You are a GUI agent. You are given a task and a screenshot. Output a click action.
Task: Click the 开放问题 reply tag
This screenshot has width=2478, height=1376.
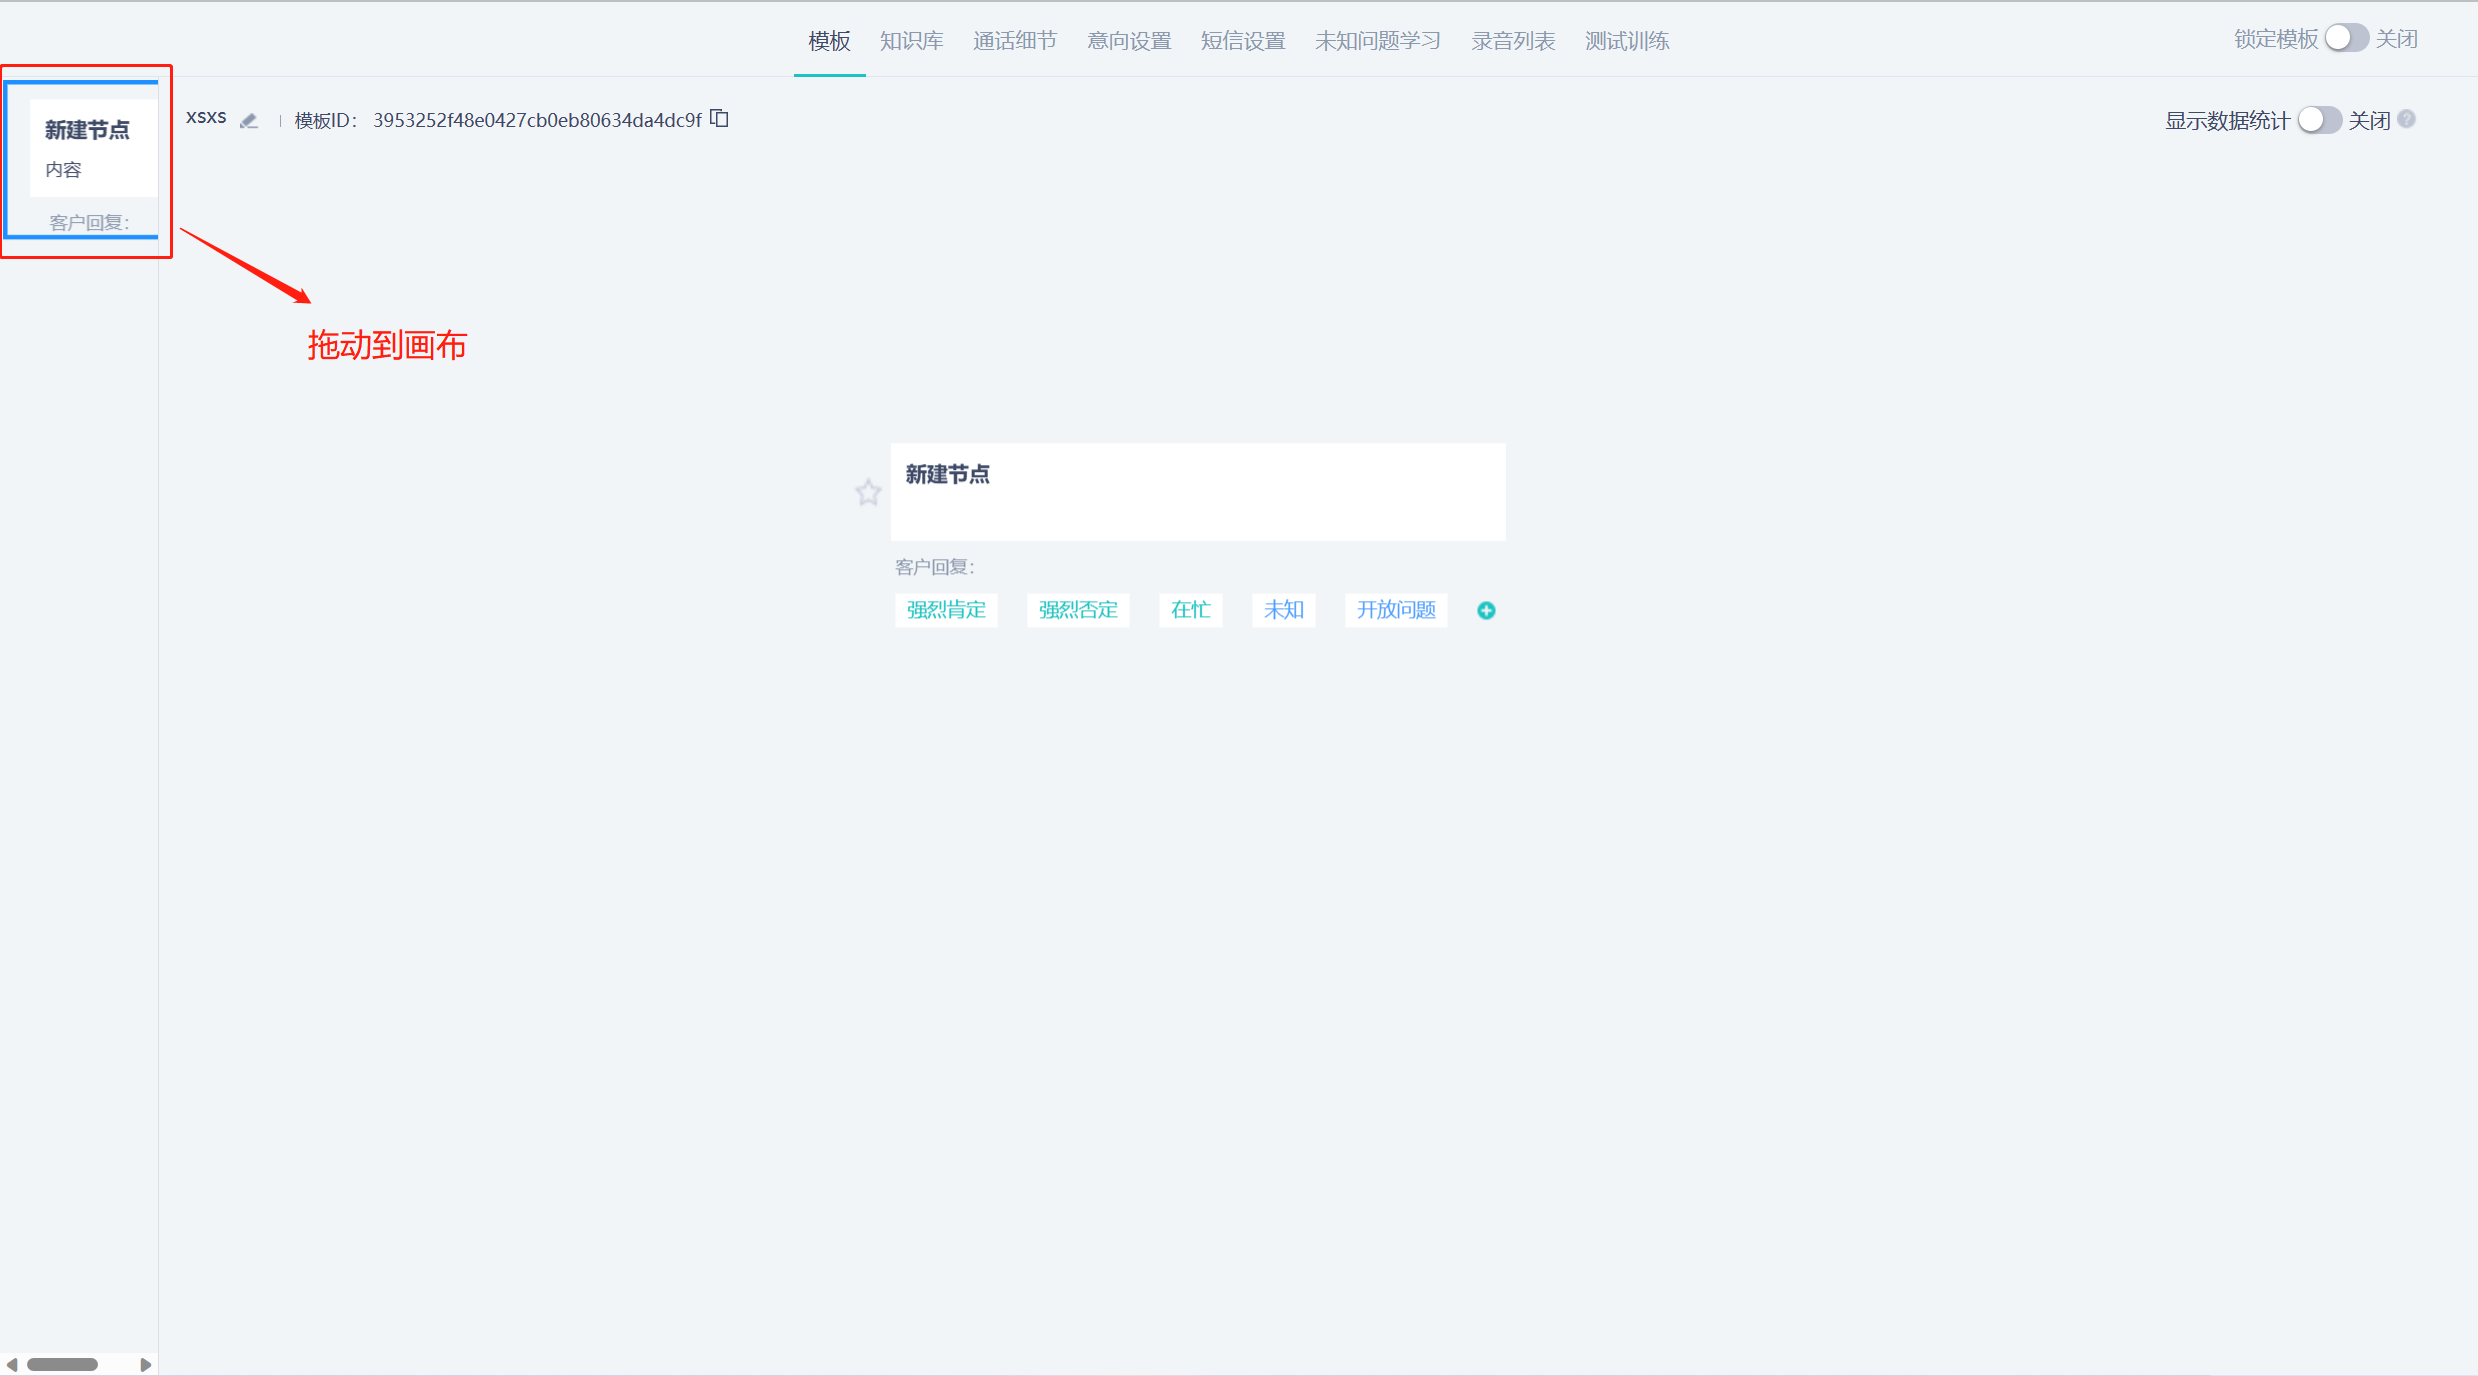point(1396,610)
